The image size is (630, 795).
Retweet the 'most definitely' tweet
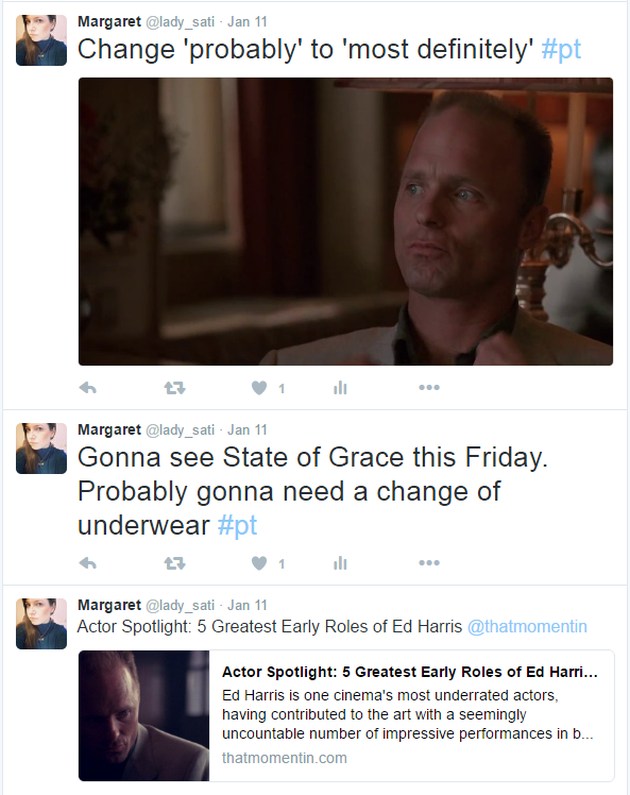[x=175, y=388]
